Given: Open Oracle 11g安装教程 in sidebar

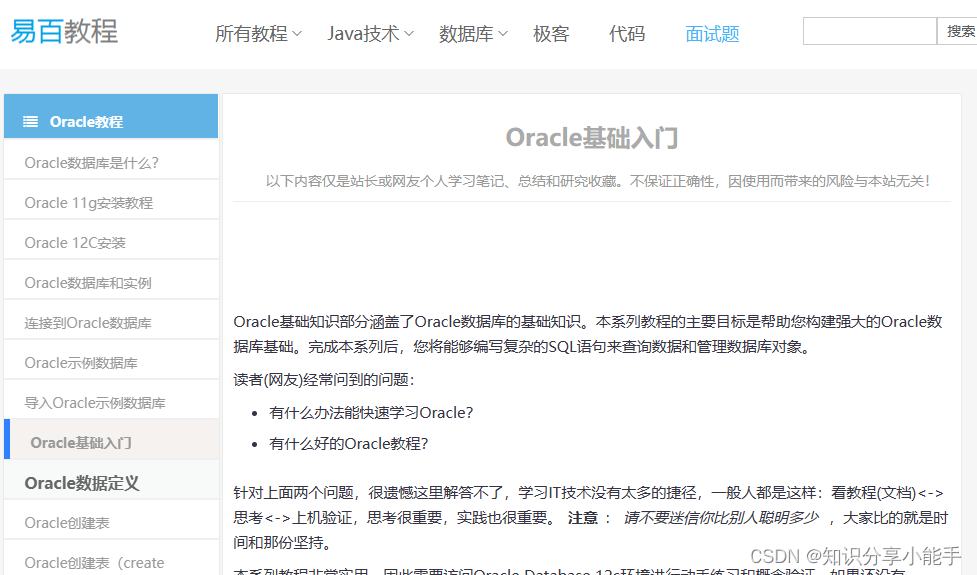Looking at the screenshot, I should [x=88, y=203].
